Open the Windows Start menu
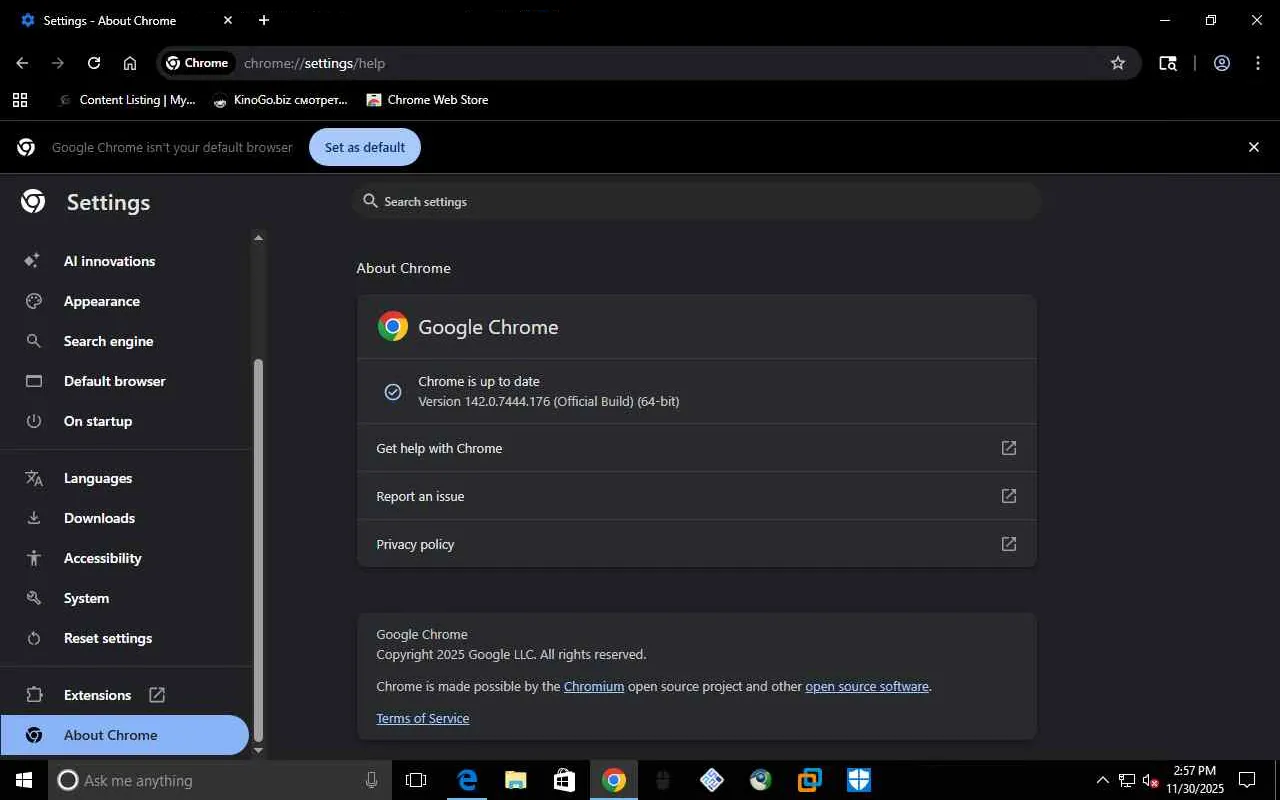1280x800 pixels. click(24, 780)
